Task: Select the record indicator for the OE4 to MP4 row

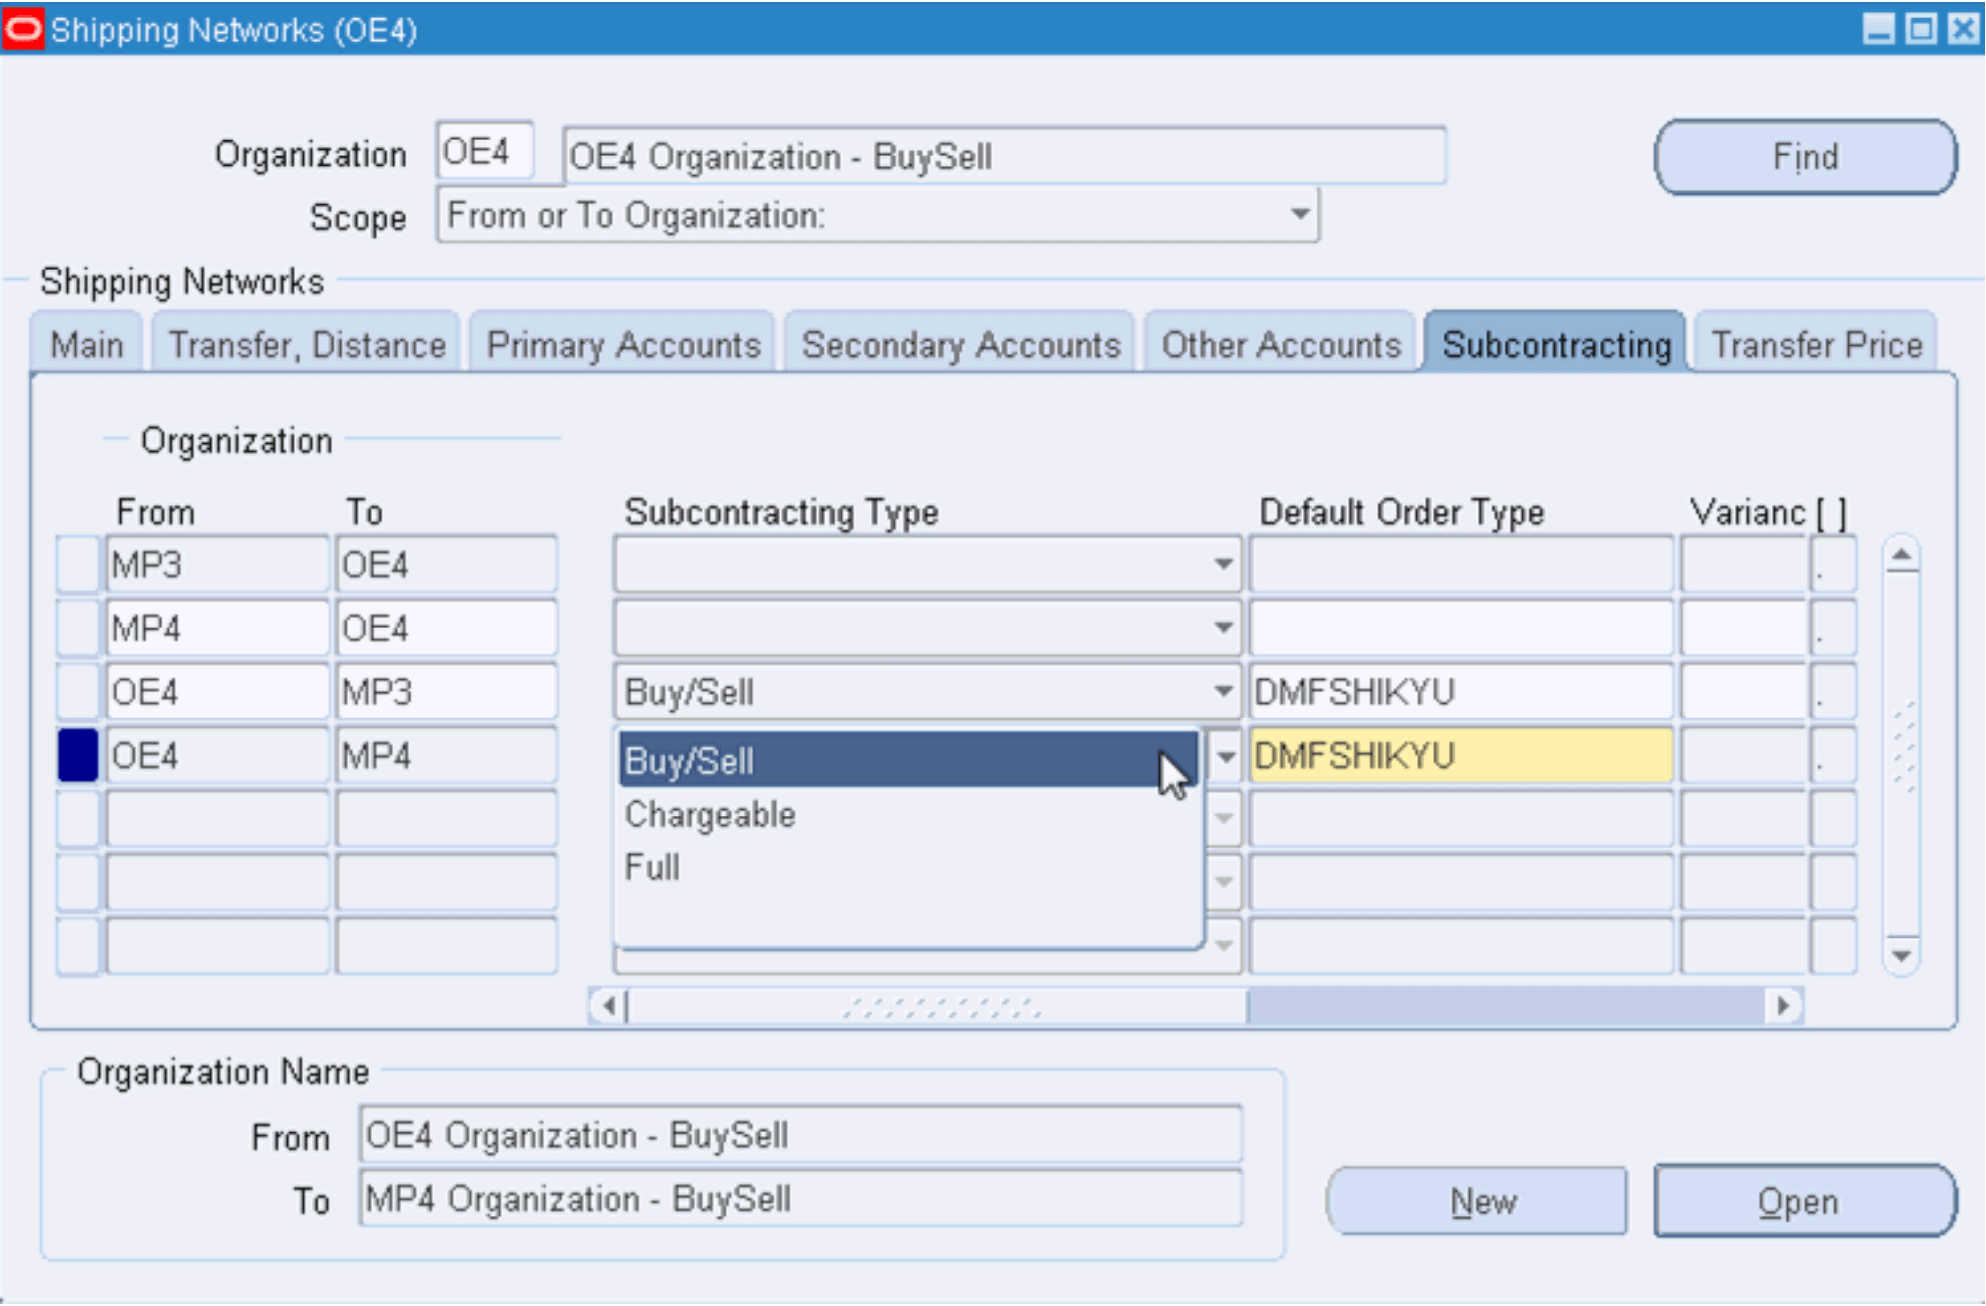Action: pyautogui.click(x=78, y=756)
